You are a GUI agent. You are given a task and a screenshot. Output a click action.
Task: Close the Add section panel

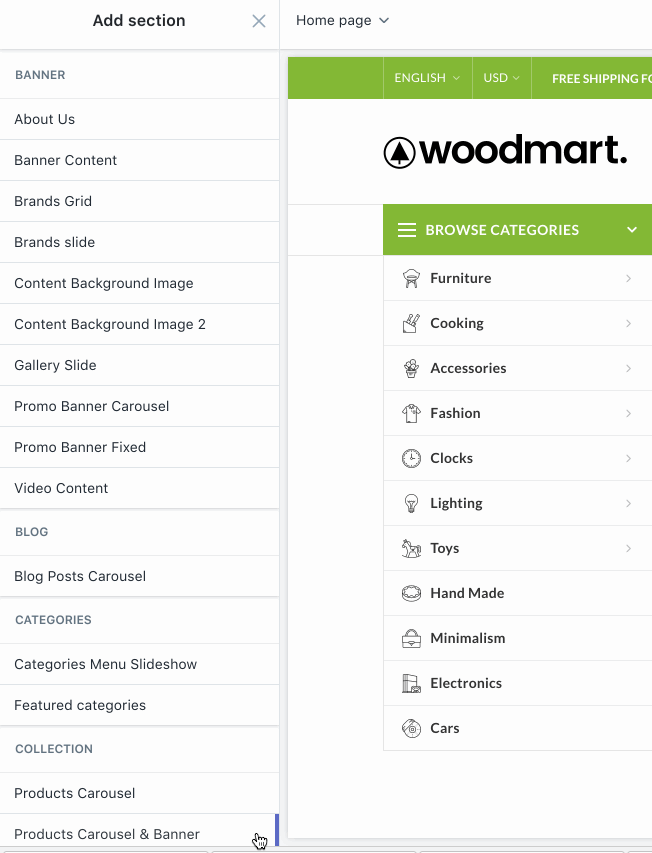pos(259,21)
